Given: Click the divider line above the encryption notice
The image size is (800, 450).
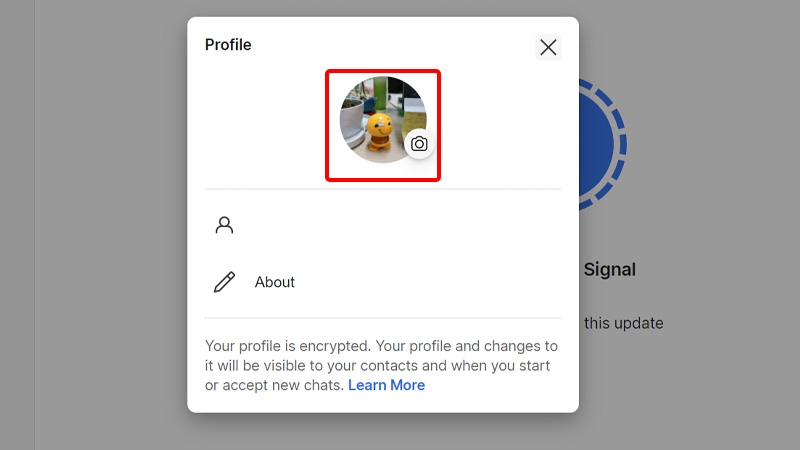Looking at the screenshot, I should [383, 319].
